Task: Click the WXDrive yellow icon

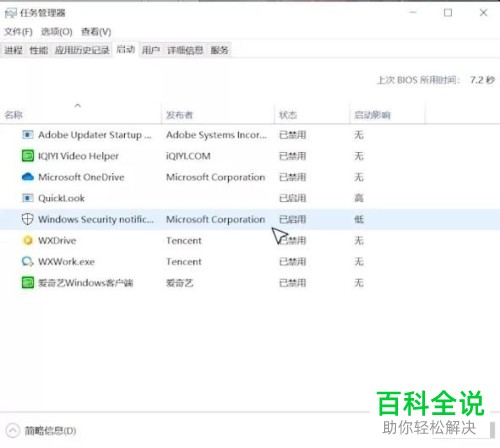Action: [x=28, y=240]
